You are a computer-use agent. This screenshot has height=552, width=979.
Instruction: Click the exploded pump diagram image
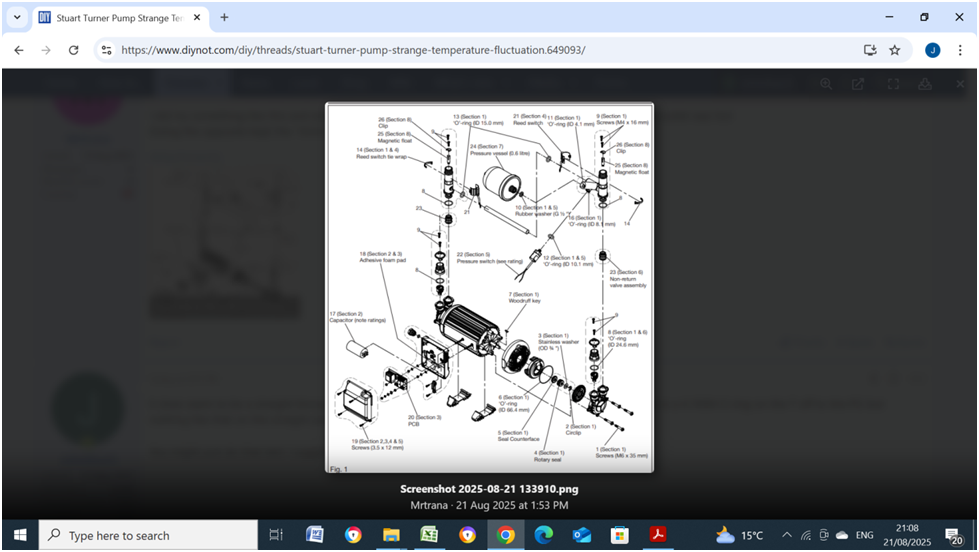click(490, 288)
